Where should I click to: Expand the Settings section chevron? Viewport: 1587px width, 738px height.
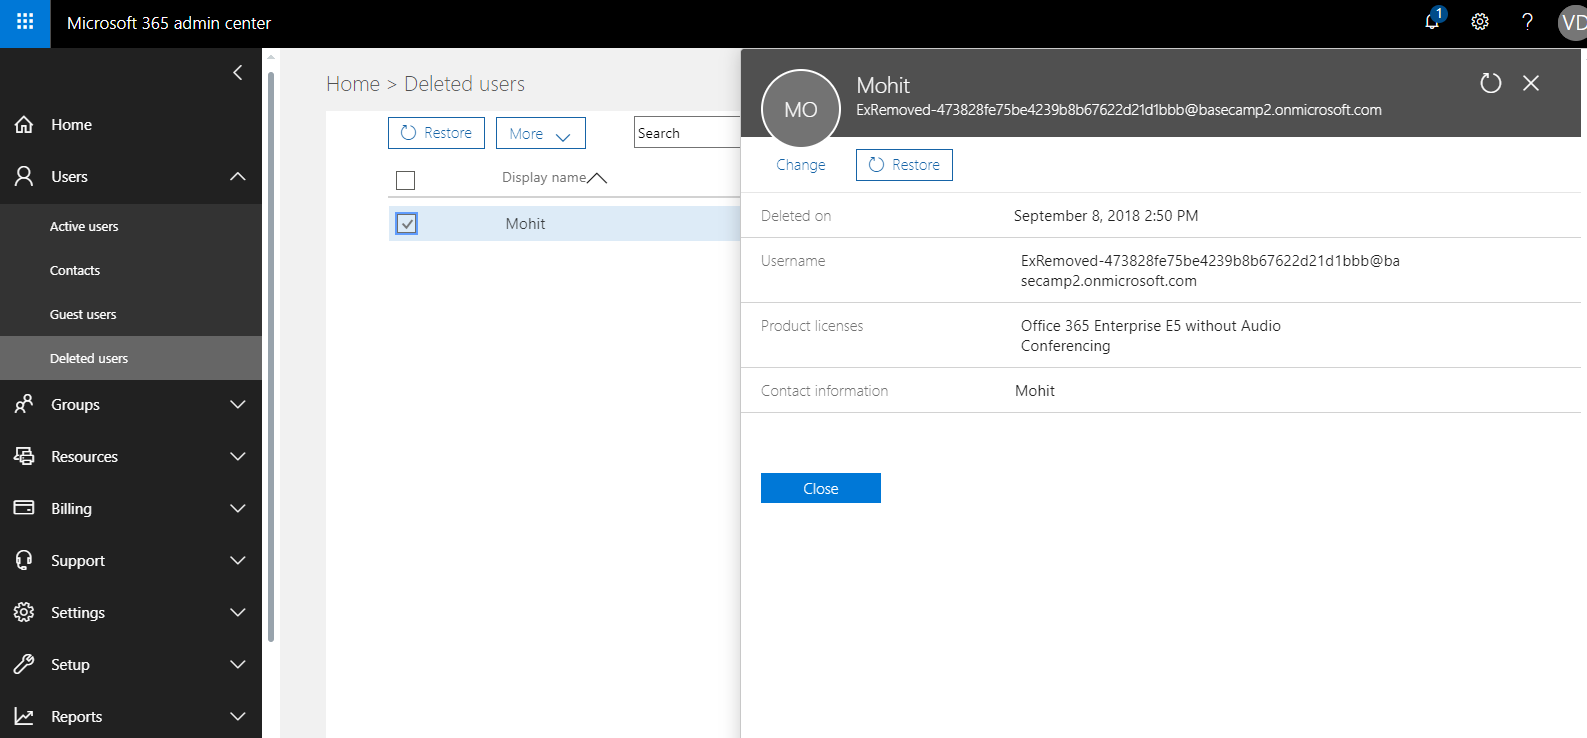[238, 613]
